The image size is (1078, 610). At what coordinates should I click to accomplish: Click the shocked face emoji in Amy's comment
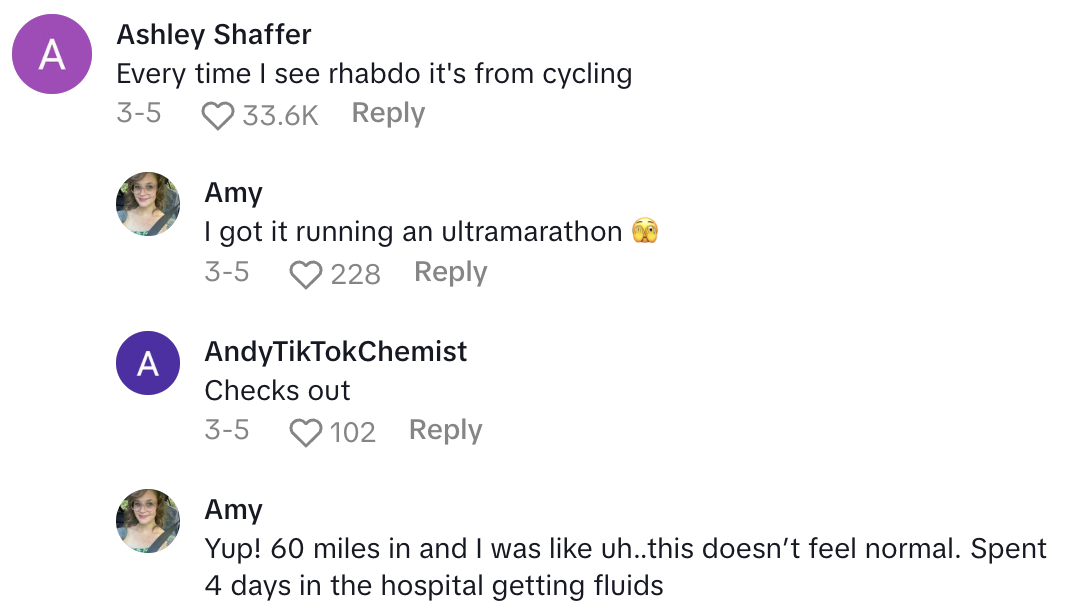pyautogui.click(x=645, y=233)
